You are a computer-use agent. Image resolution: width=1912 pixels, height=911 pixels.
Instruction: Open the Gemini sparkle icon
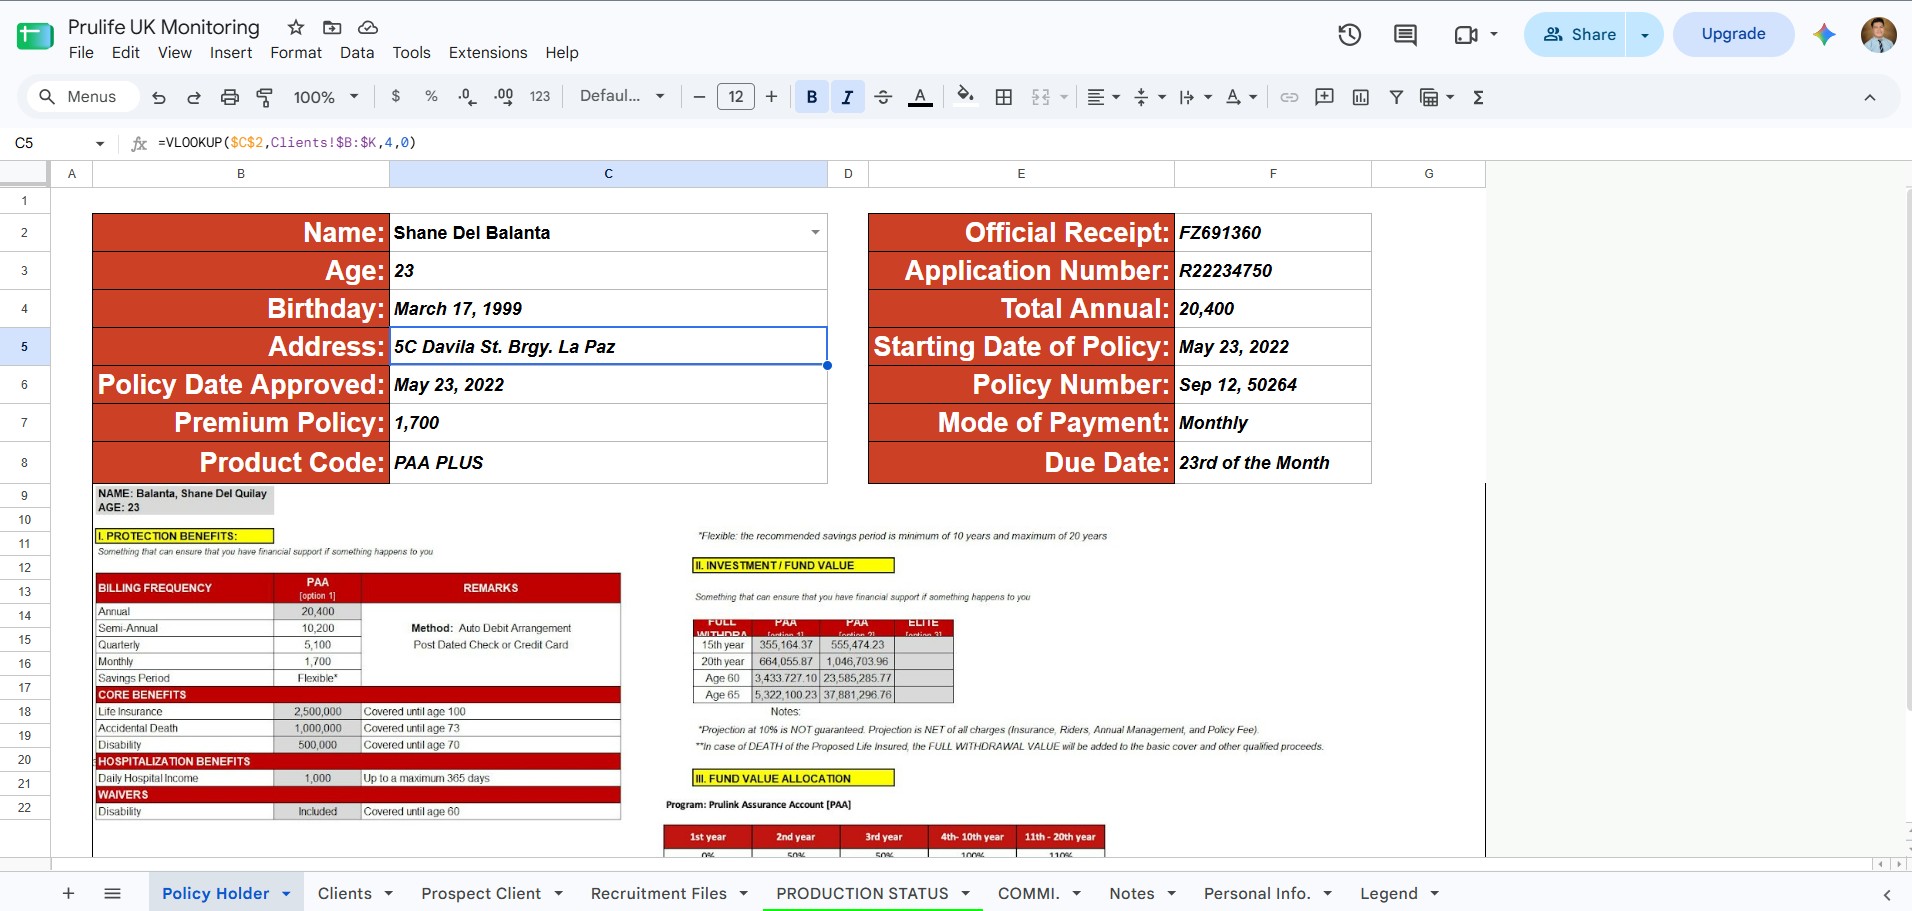pos(1824,34)
